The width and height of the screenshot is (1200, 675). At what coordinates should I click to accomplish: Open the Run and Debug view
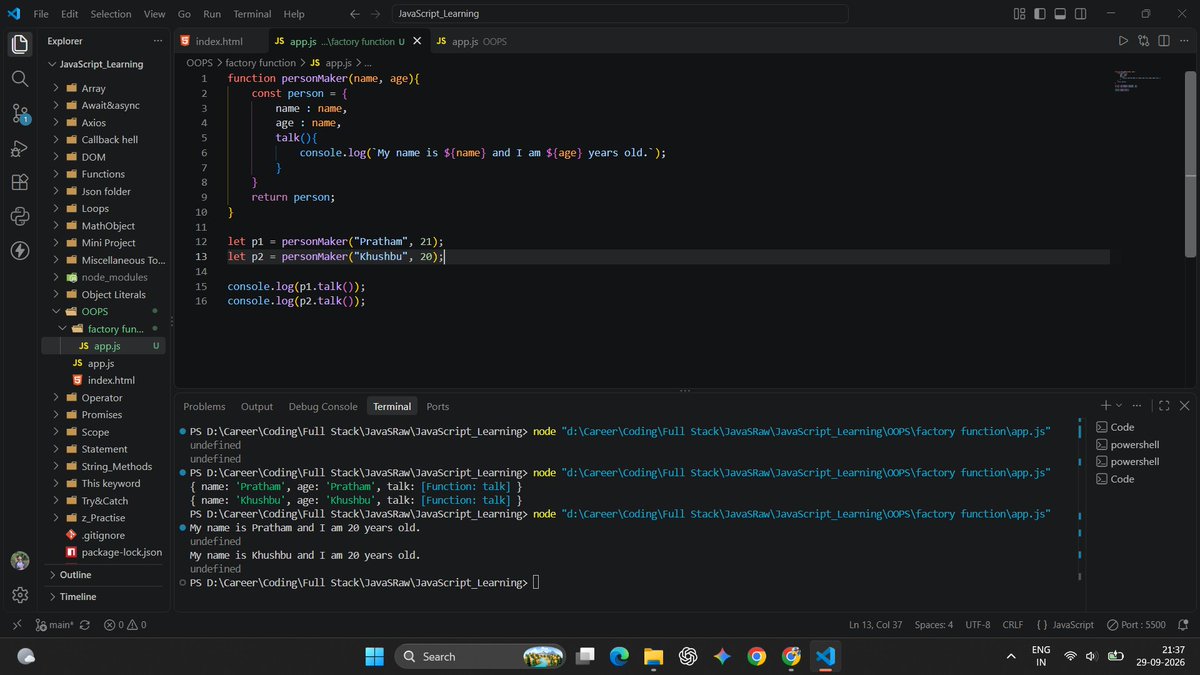coord(19,148)
